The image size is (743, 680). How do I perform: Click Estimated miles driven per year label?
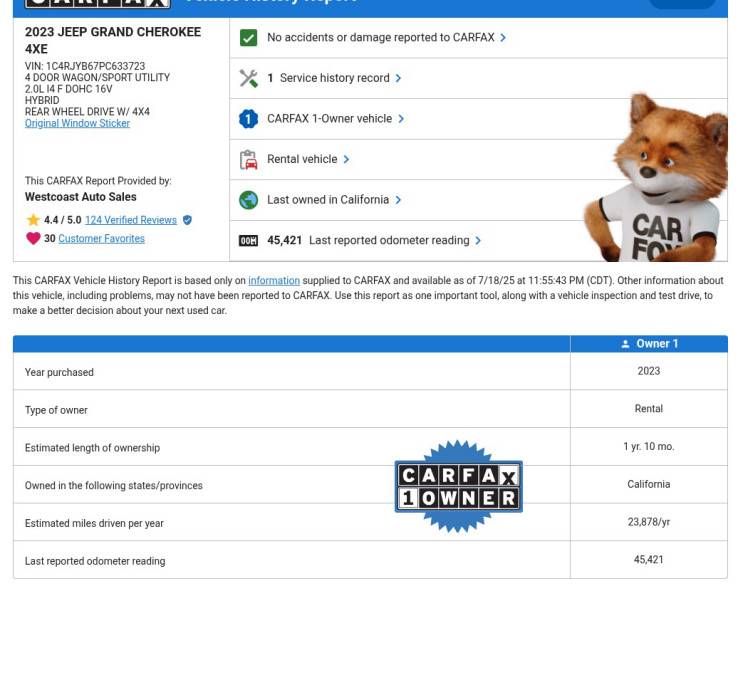coord(94,524)
